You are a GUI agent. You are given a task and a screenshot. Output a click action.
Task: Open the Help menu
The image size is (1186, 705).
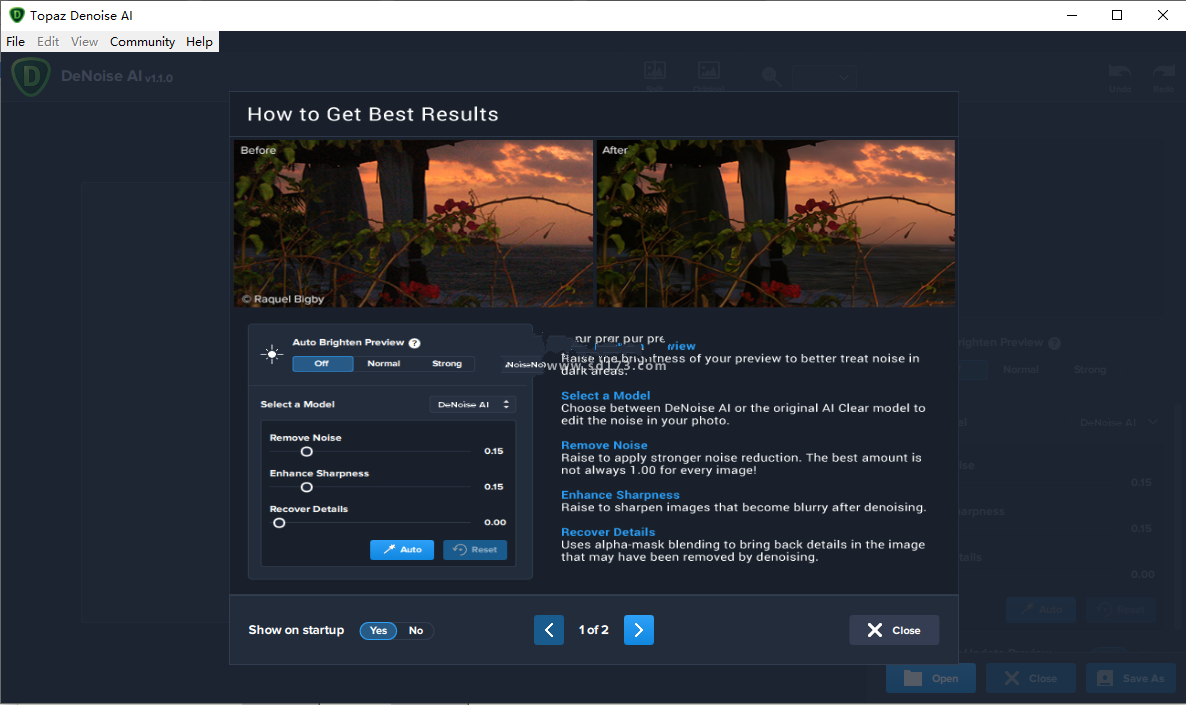[199, 42]
